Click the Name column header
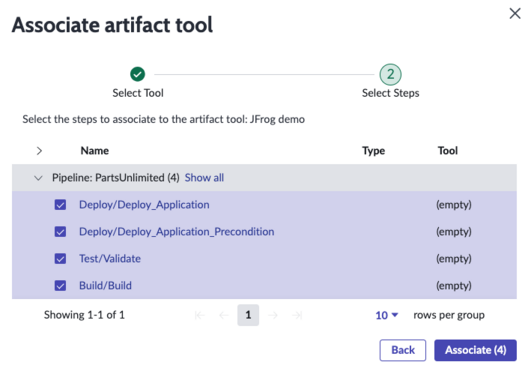531x374 pixels. click(94, 151)
